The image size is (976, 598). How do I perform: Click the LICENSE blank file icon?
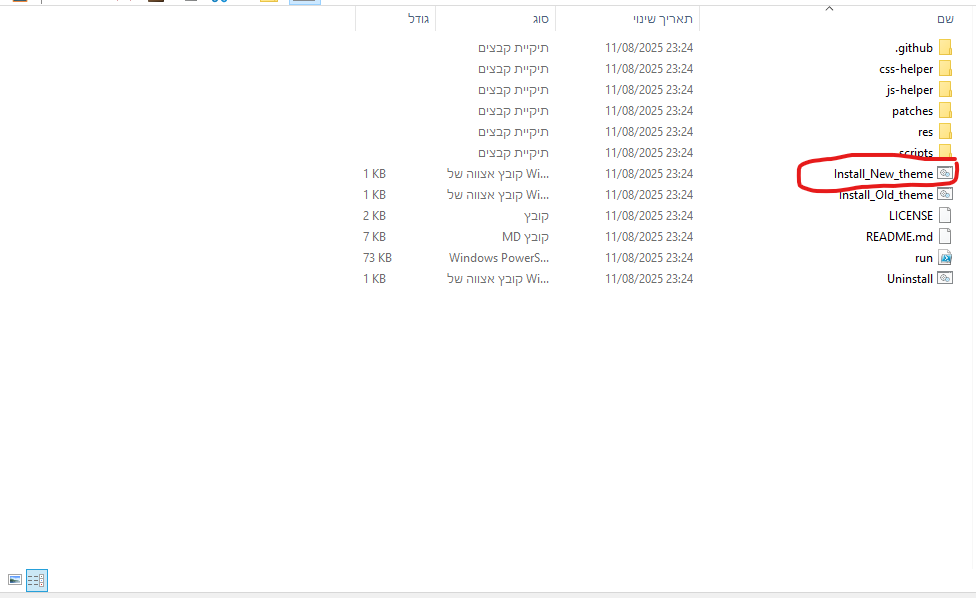(x=945, y=215)
